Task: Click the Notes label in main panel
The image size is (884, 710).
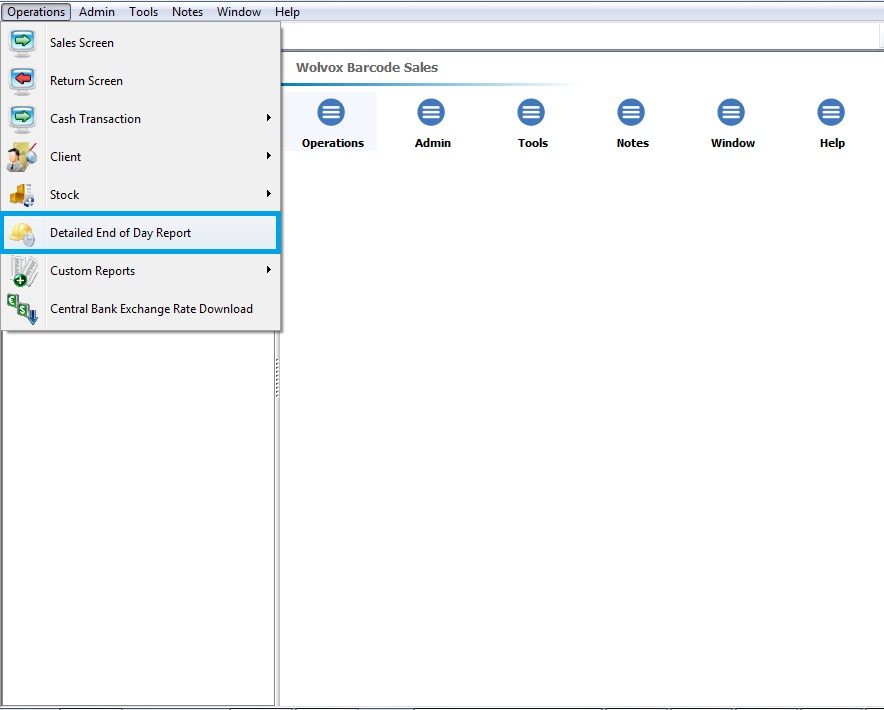Action: click(633, 143)
